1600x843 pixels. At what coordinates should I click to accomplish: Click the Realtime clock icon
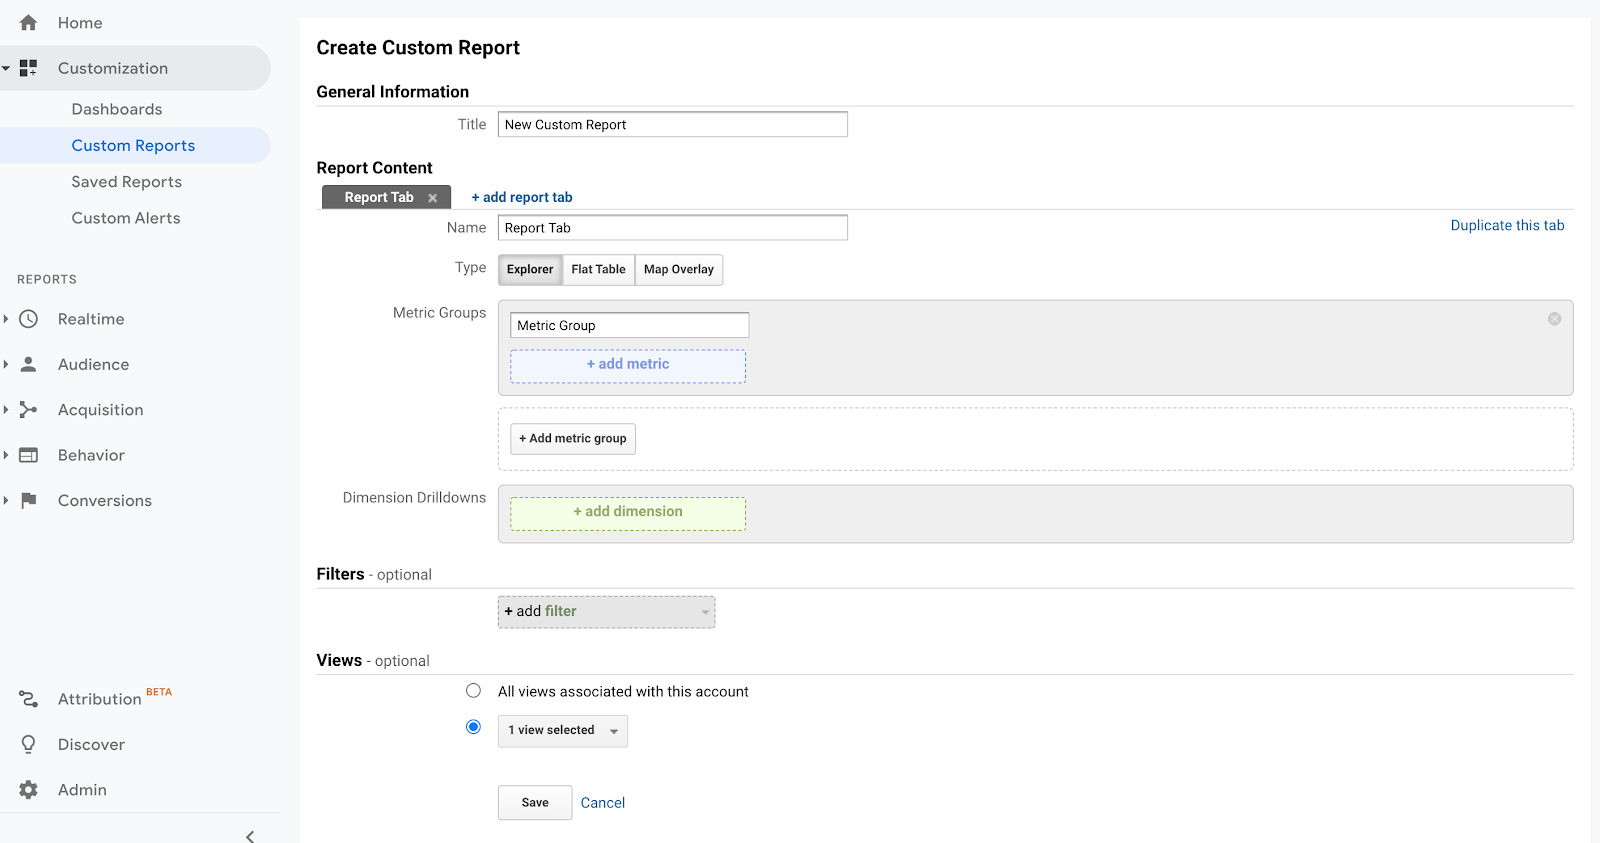pyautogui.click(x=28, y=319)
